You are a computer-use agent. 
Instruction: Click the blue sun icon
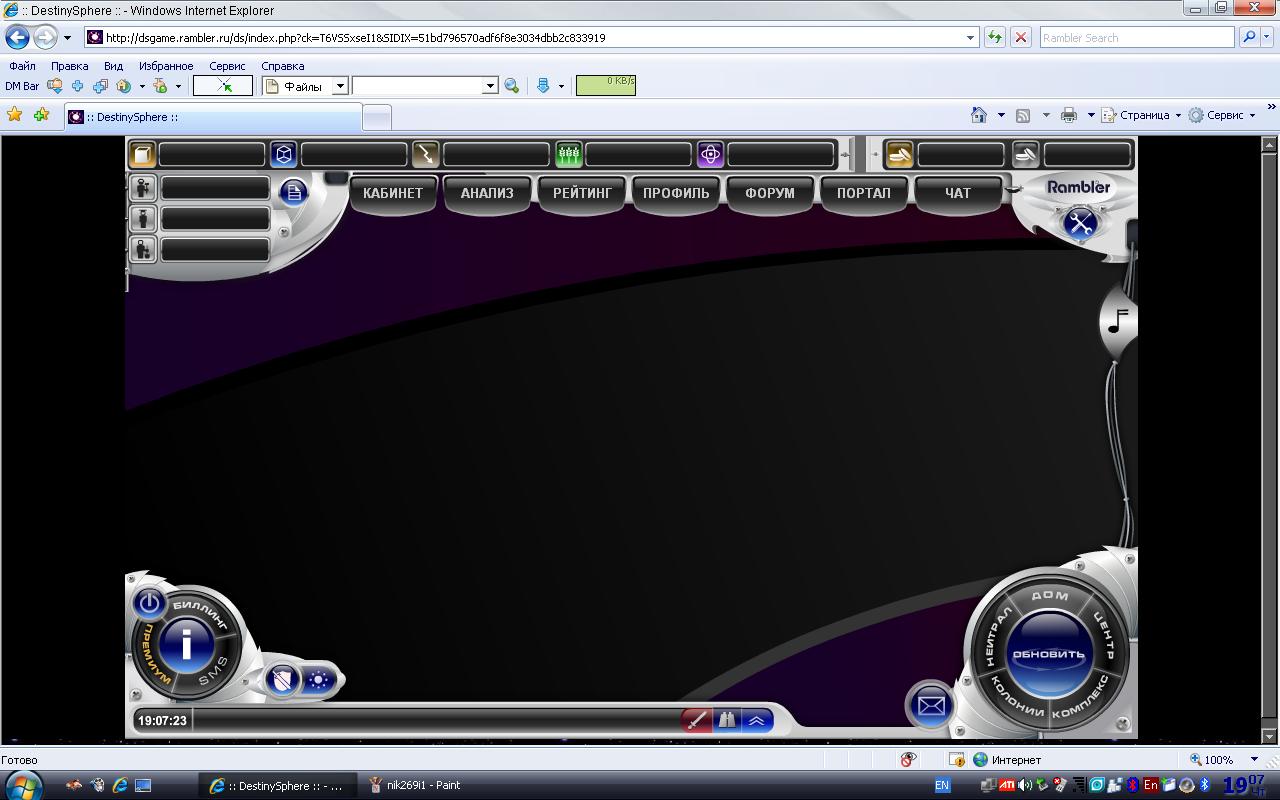click(x=319, y=681)
